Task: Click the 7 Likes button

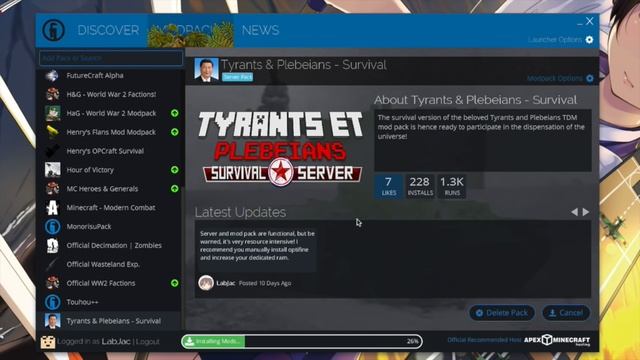Action: [389, 186]
